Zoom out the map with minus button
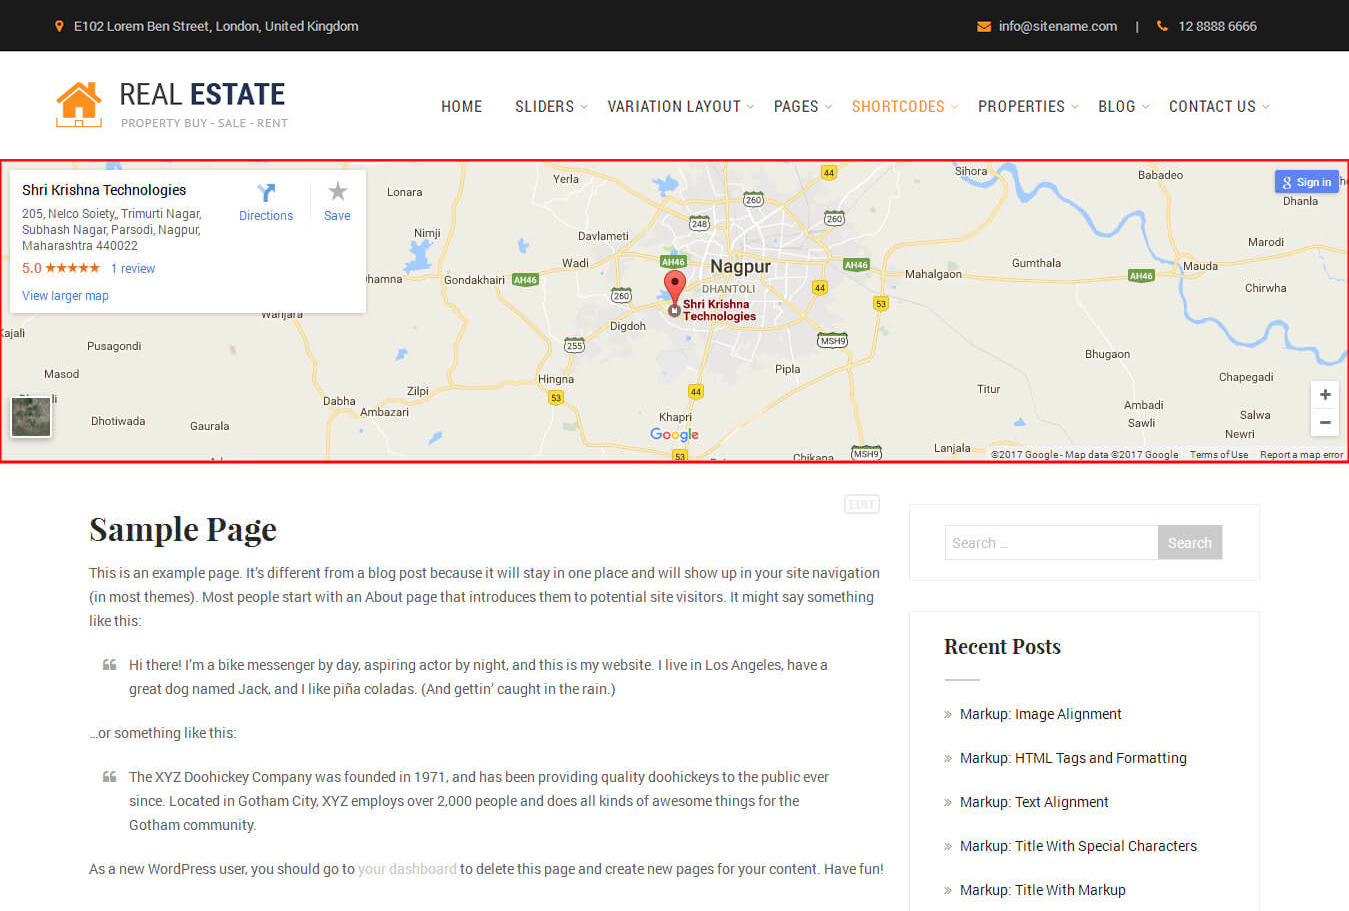Viewport: 1349px width, 911px height. 1325,423
